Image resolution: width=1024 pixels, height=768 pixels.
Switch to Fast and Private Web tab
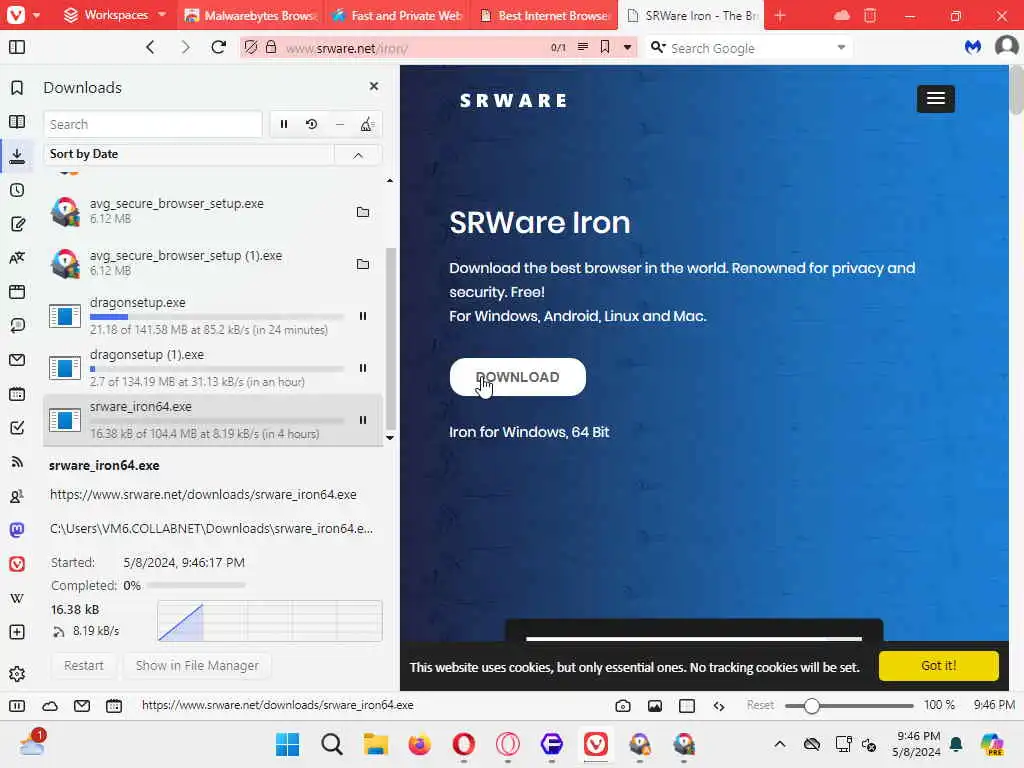398,15
